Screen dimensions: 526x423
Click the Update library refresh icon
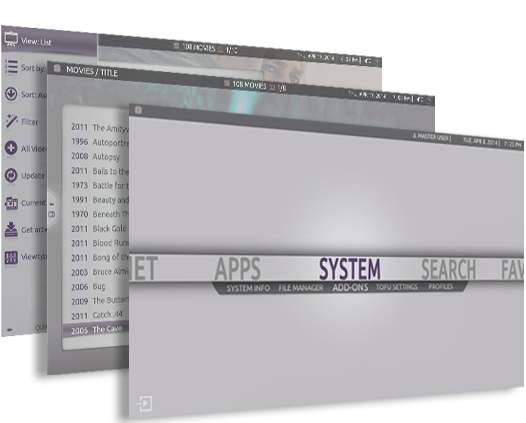tap(11, 175)
